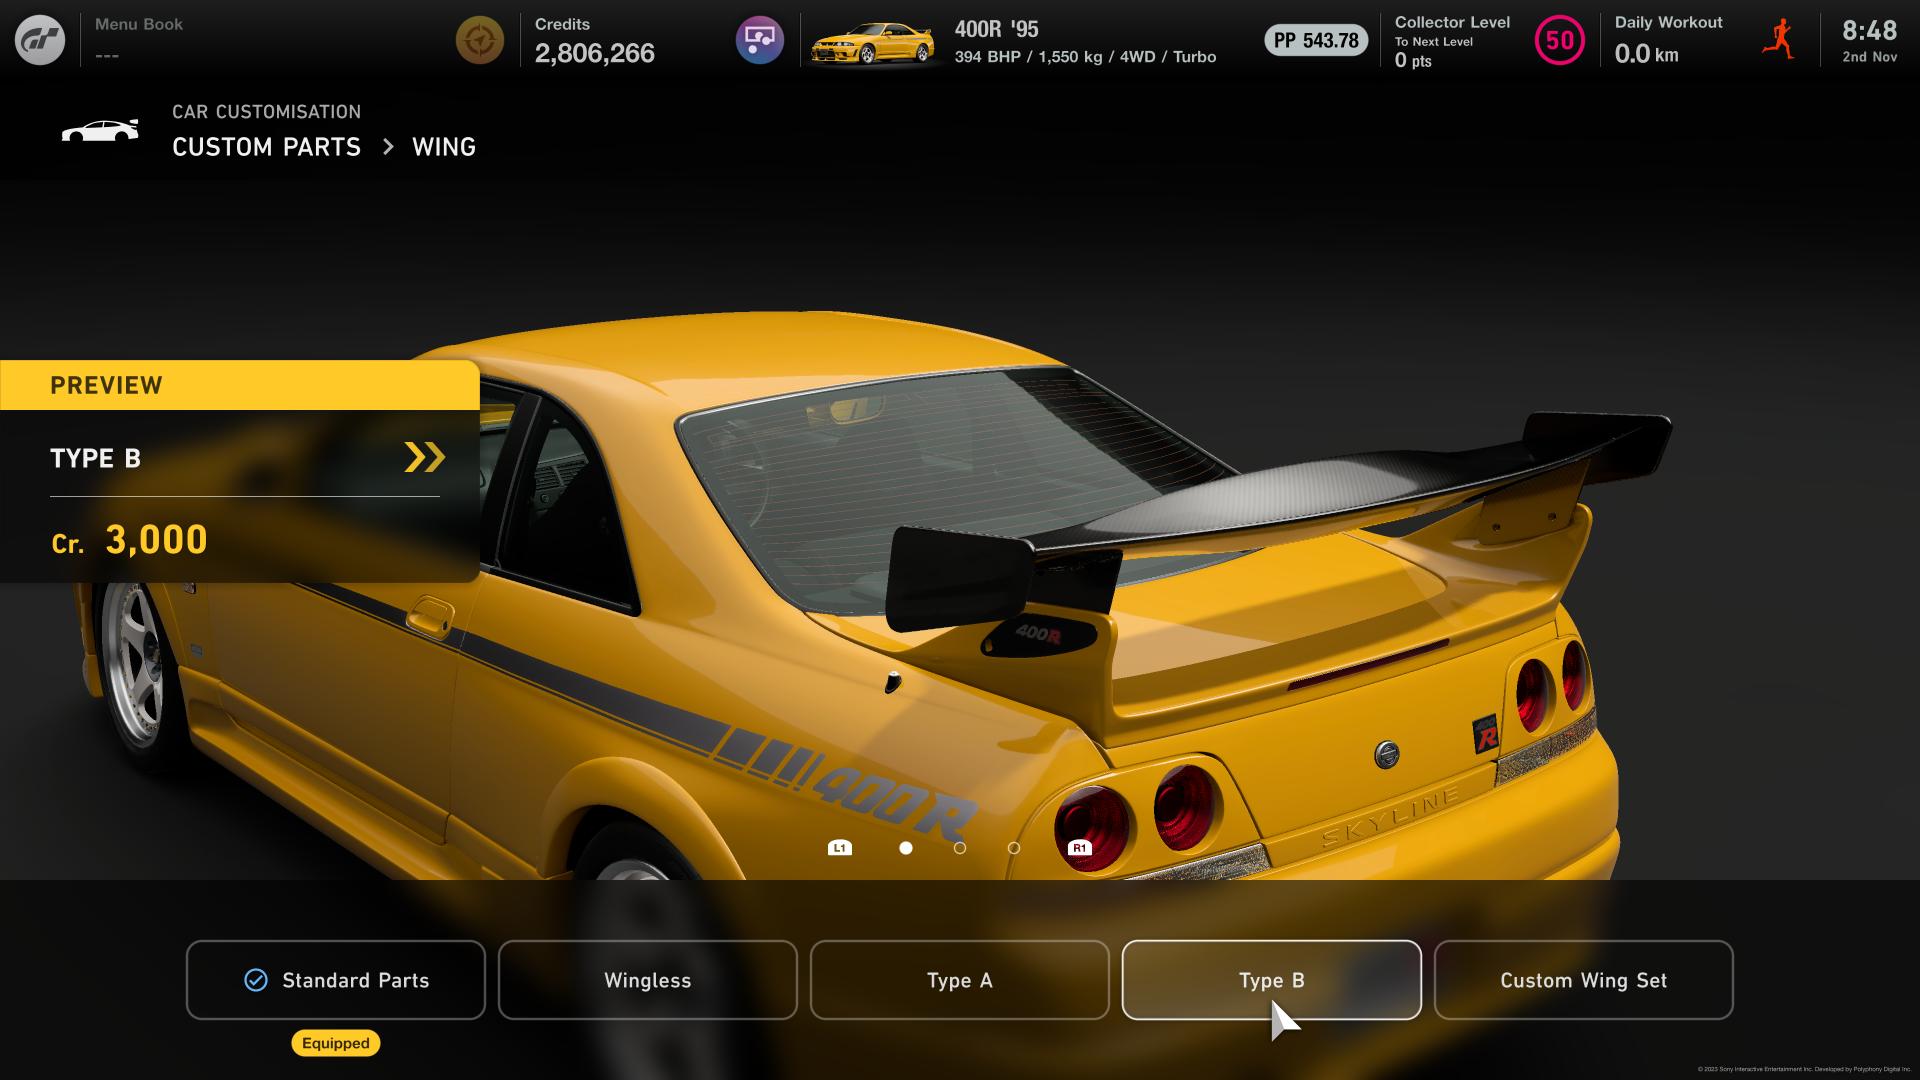Open the Custom Wing Set option
Screen dimensions: 1920x1080
coord(1584,980)
